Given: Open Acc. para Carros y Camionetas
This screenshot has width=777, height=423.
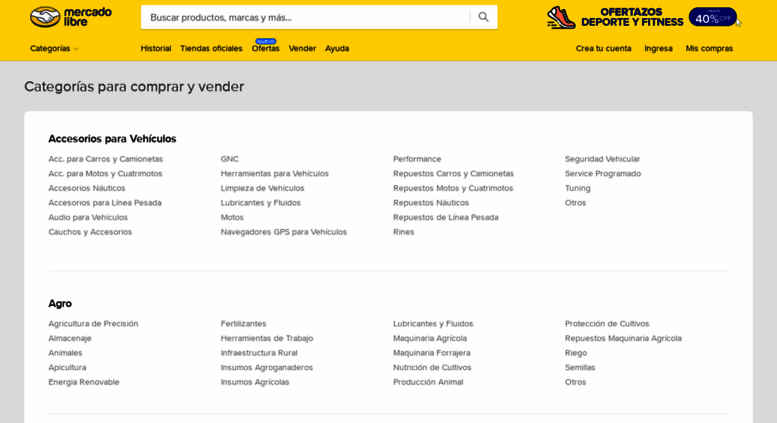Looking at the screenshot, I should click(x=106, y=159).
